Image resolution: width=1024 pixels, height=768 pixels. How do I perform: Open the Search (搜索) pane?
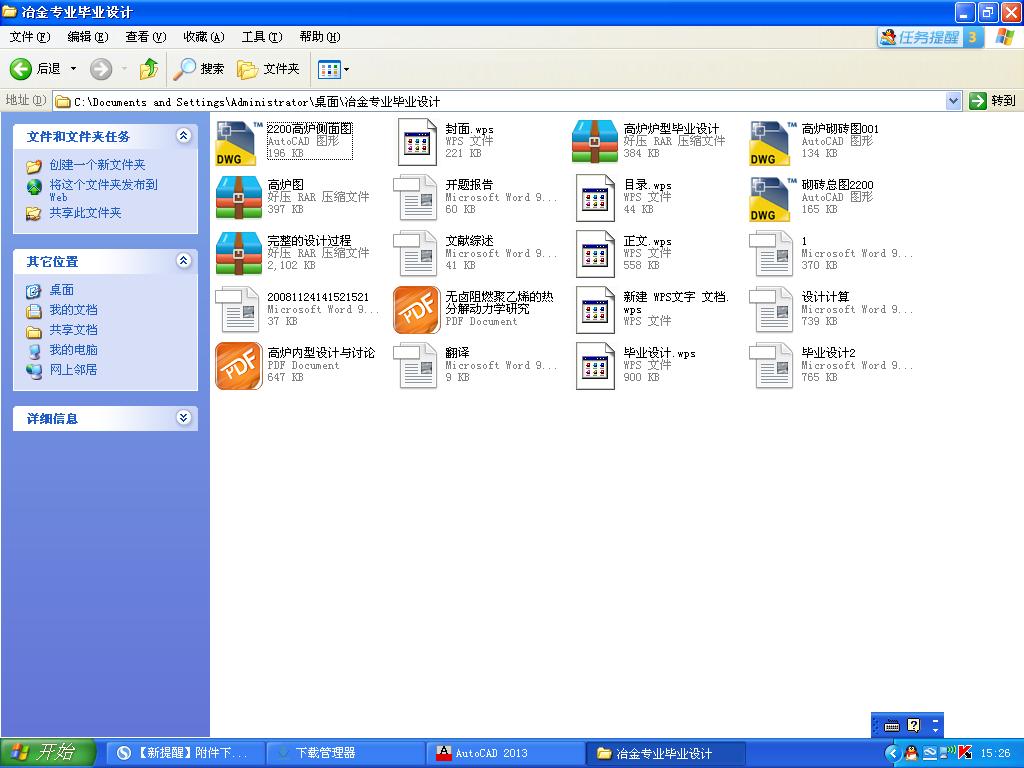point(199,69)
